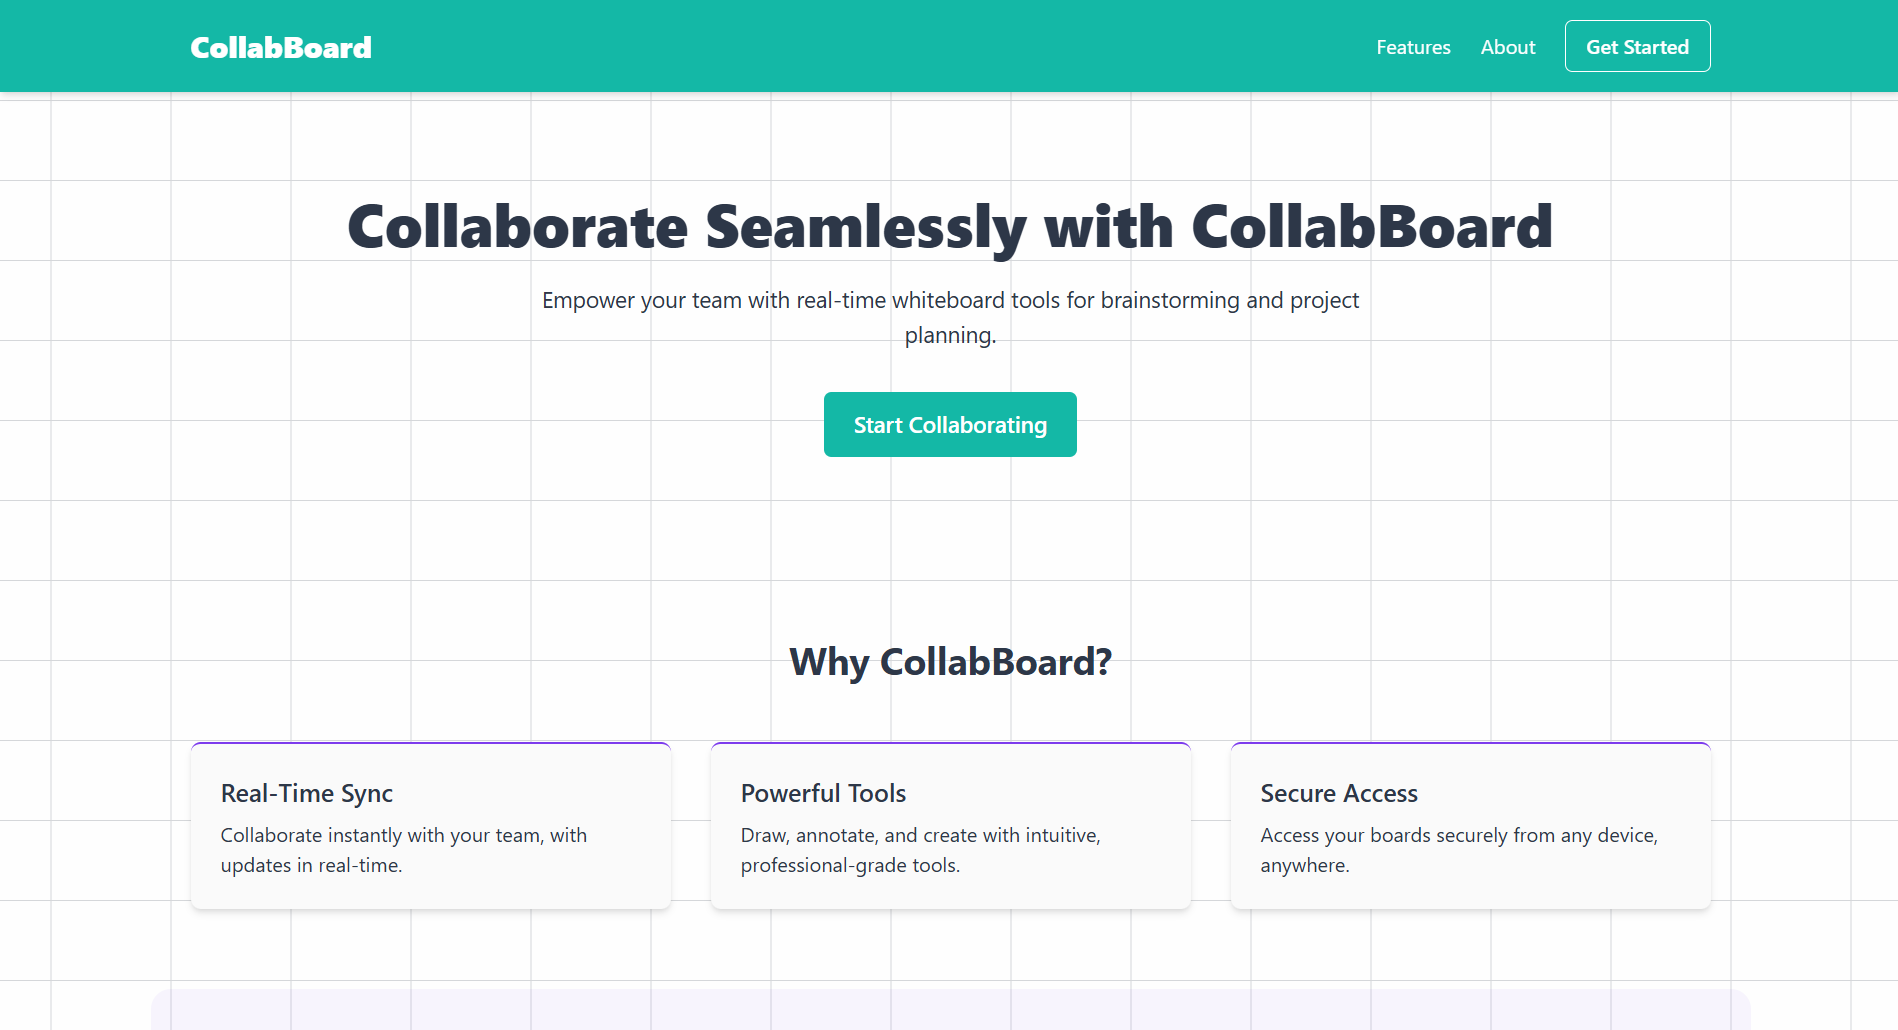Open the Features page
1898x1030 pixels.
tap(1412, 46)
